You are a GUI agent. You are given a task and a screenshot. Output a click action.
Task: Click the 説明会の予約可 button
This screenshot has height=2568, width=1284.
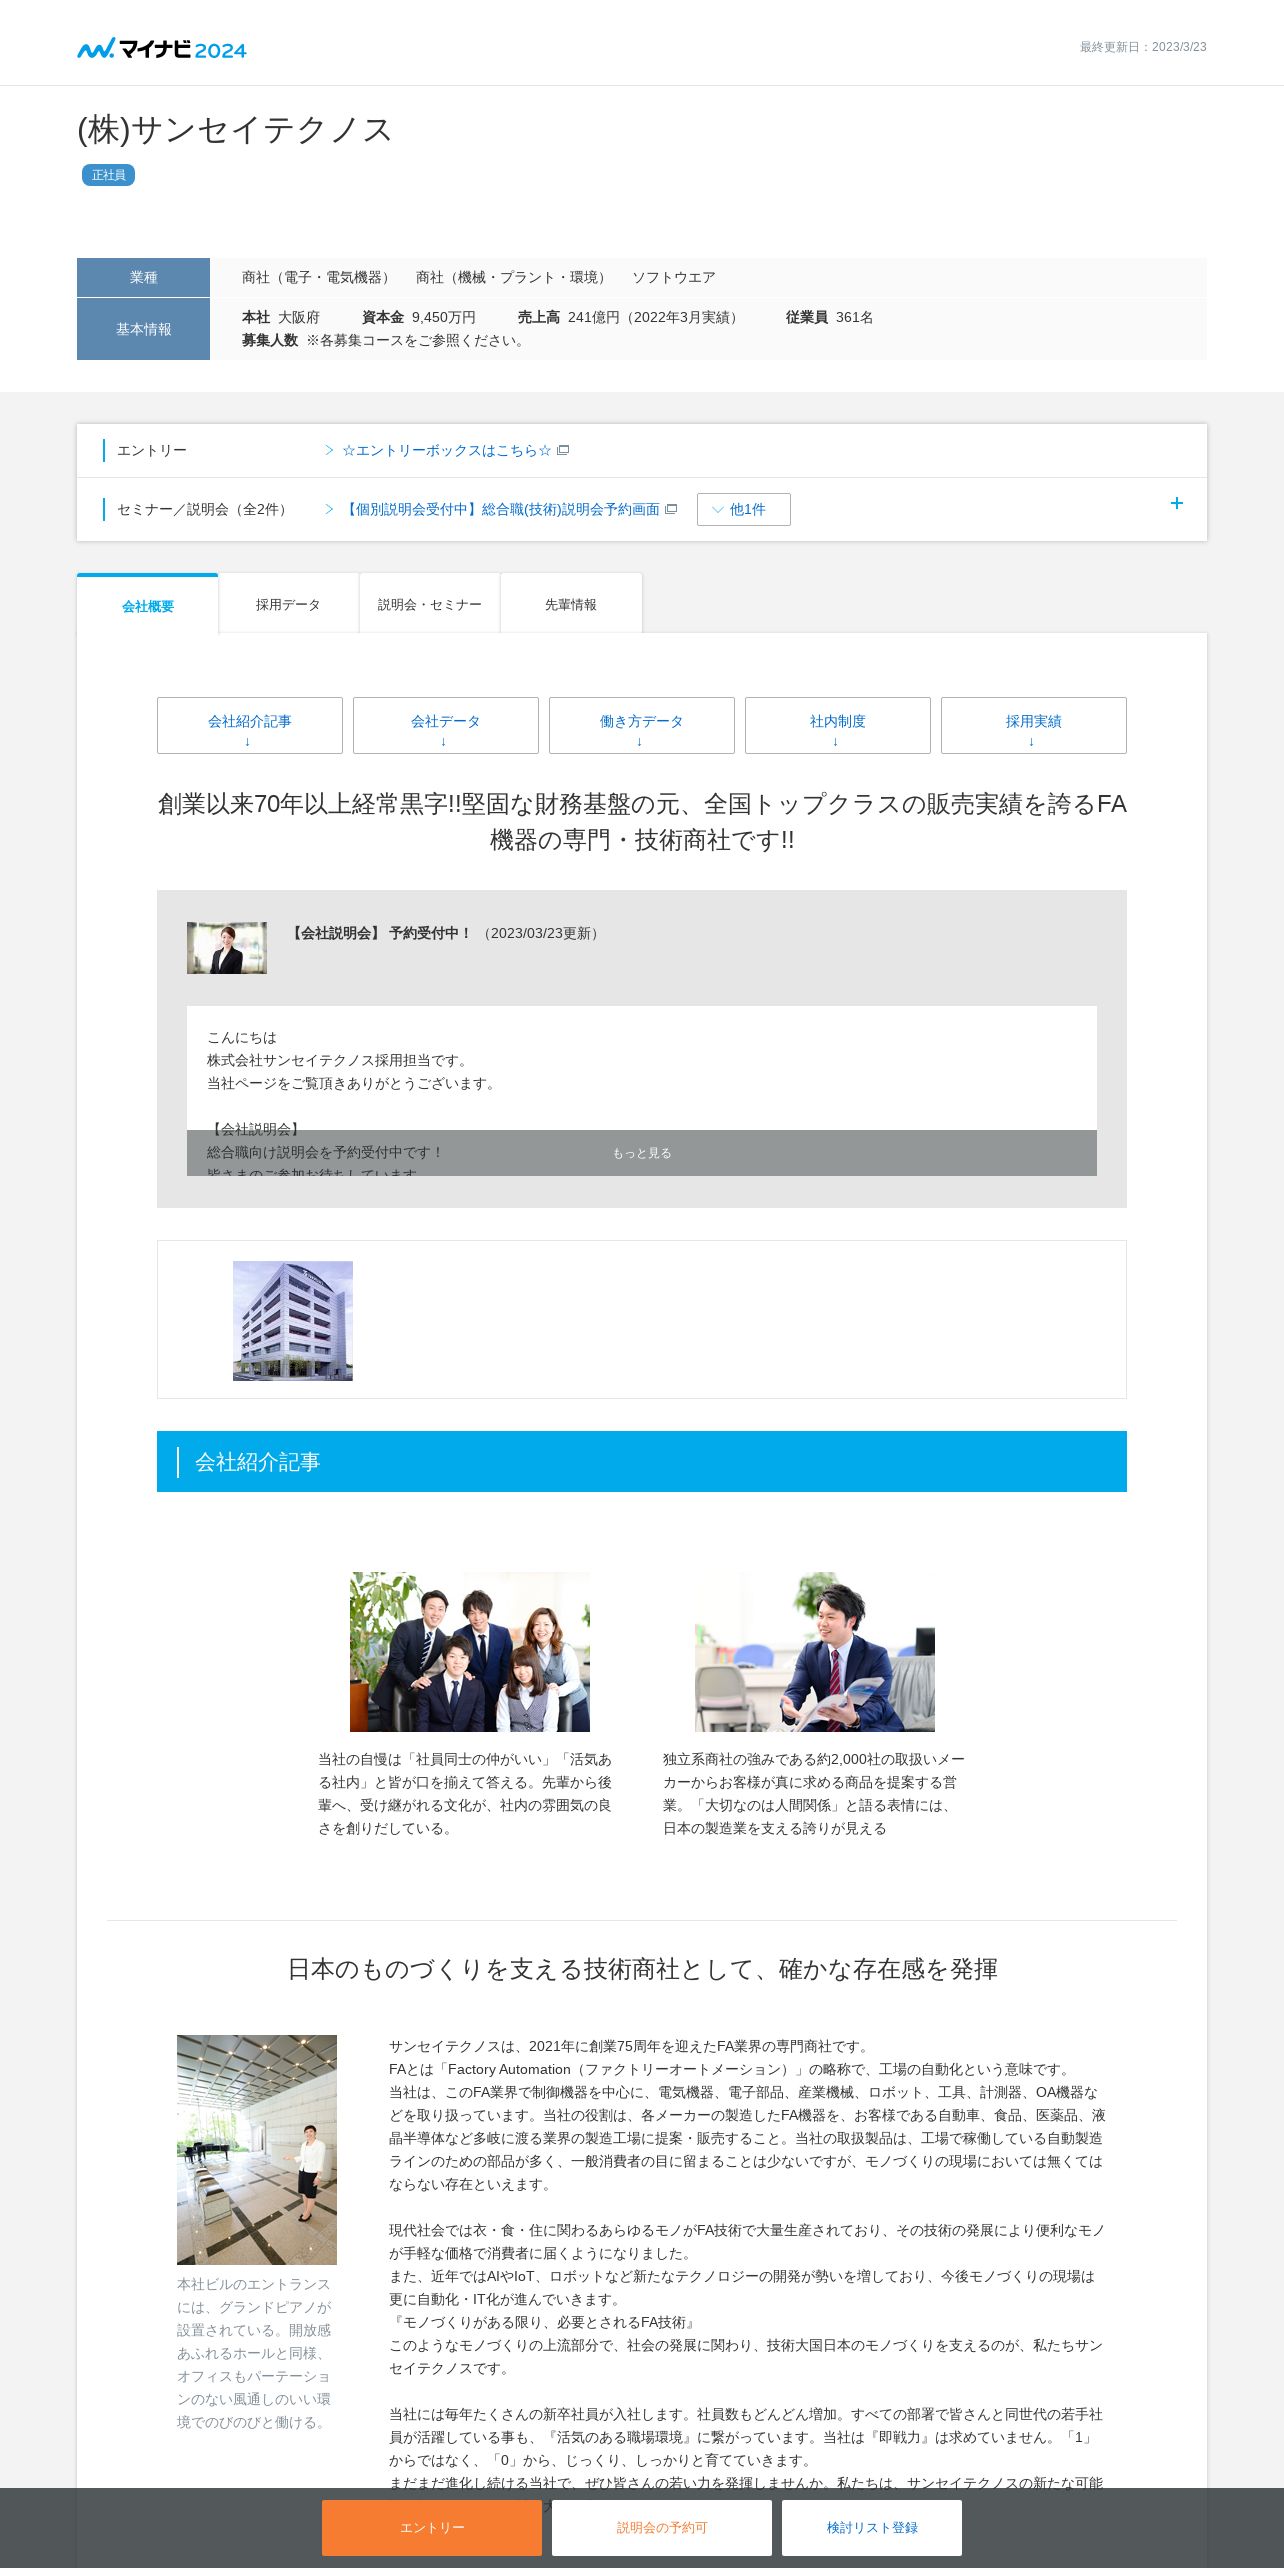[x=662, y=2528]
